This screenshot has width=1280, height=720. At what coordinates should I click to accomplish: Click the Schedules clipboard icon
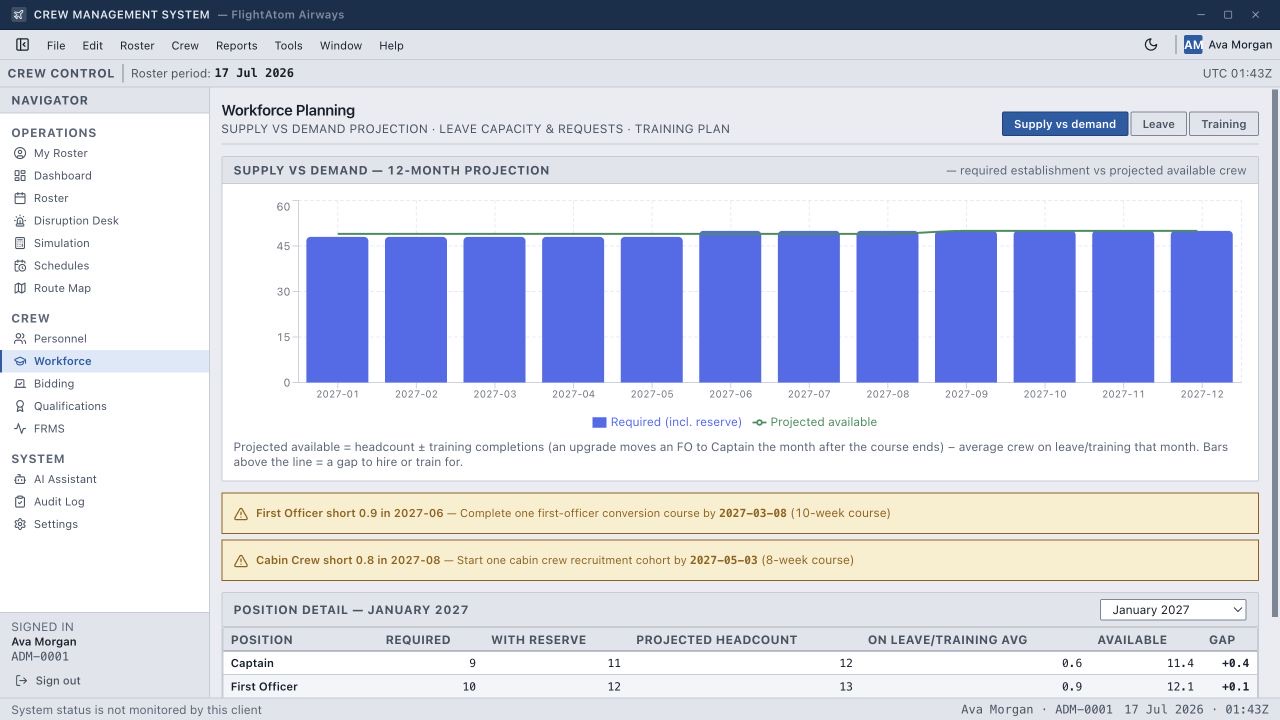(x=20, y=266)
